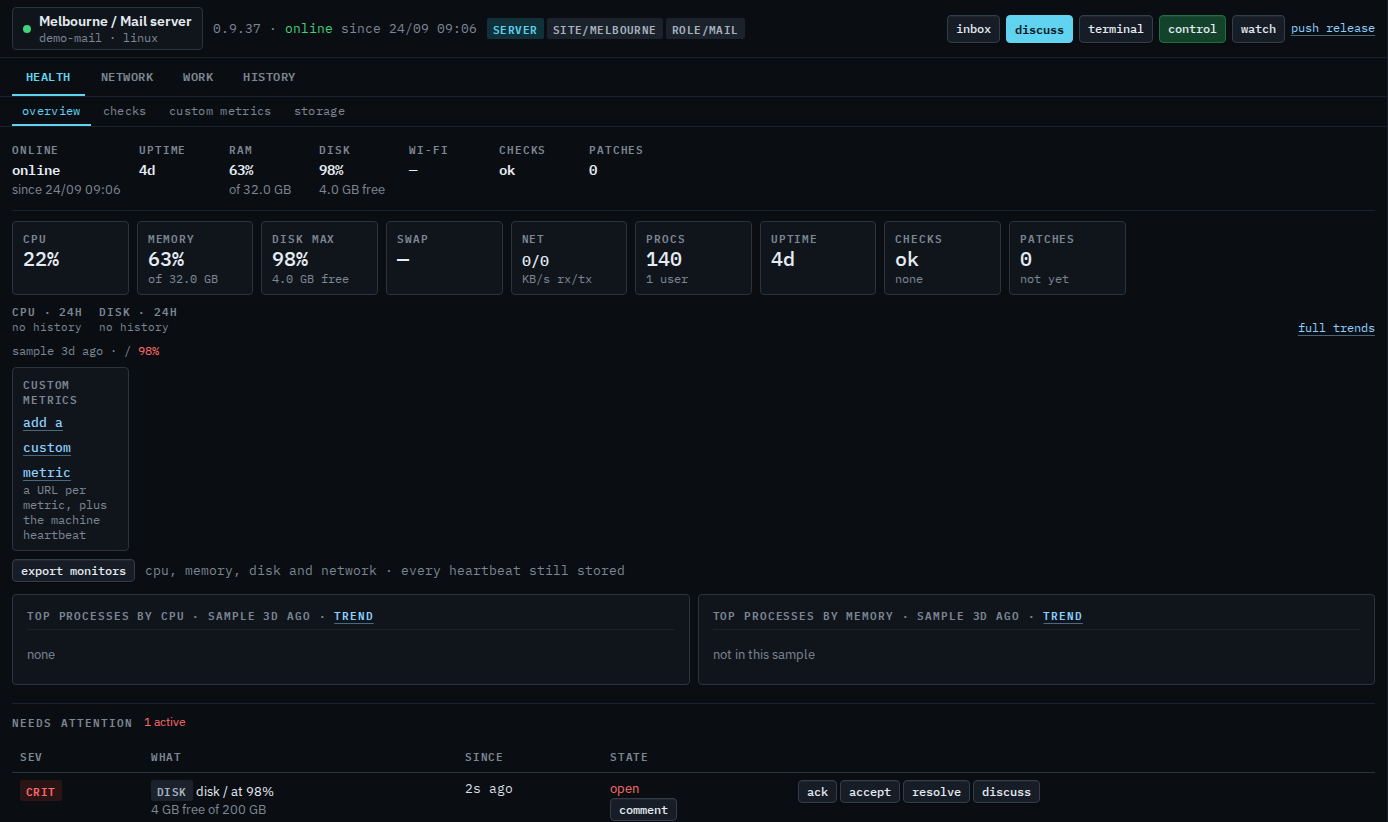Screen dimensions: 1388x822
Task: Click the red 98% sample value
Action: click(149, 351)
